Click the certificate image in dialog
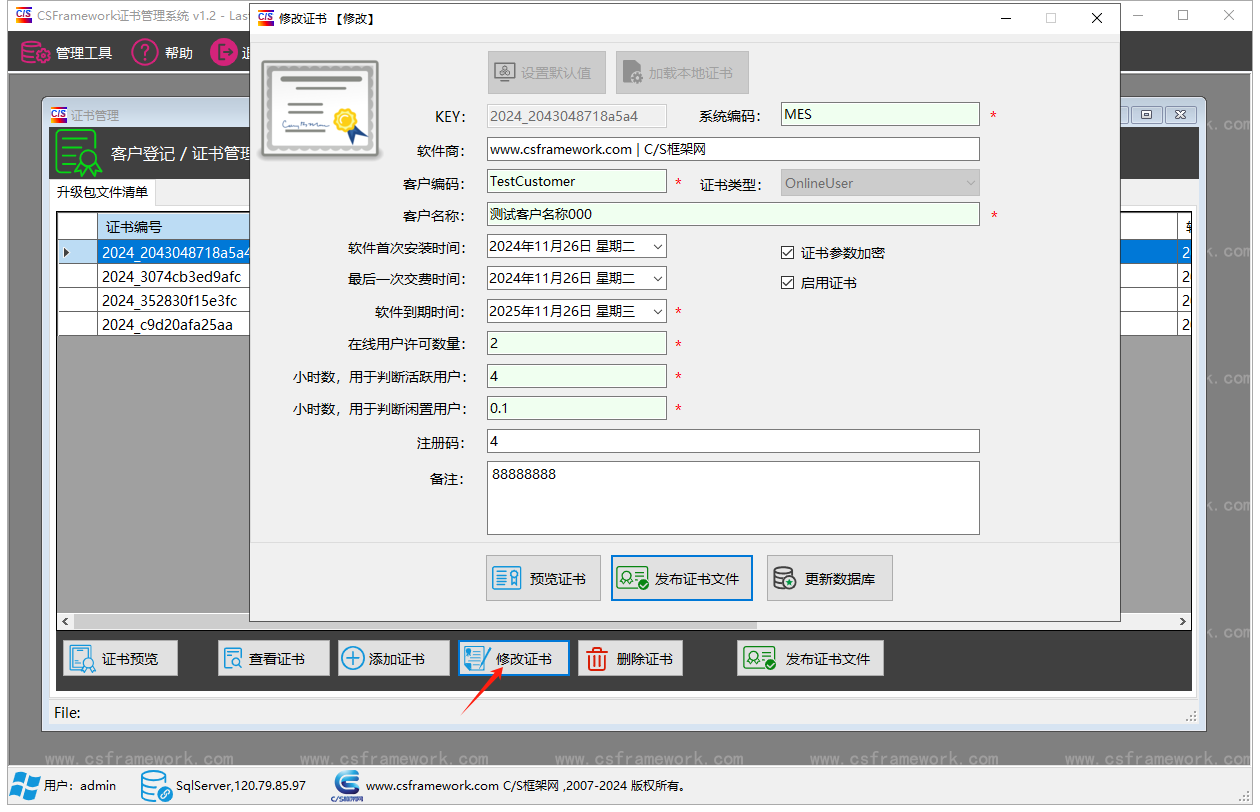 (x=321, y=110)
